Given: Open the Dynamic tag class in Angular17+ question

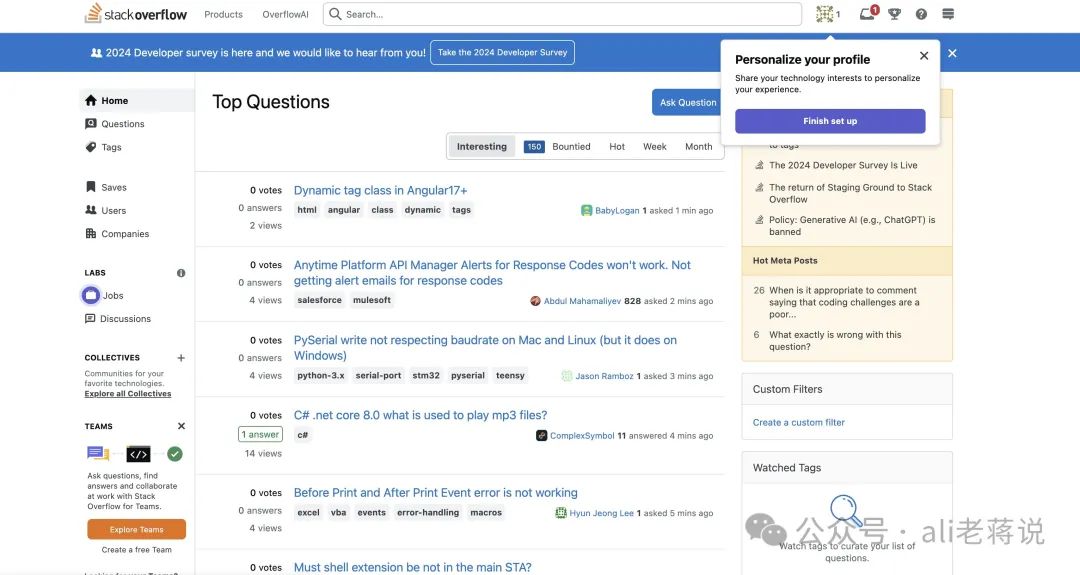Looking at the screenshot, I should 380,190.
